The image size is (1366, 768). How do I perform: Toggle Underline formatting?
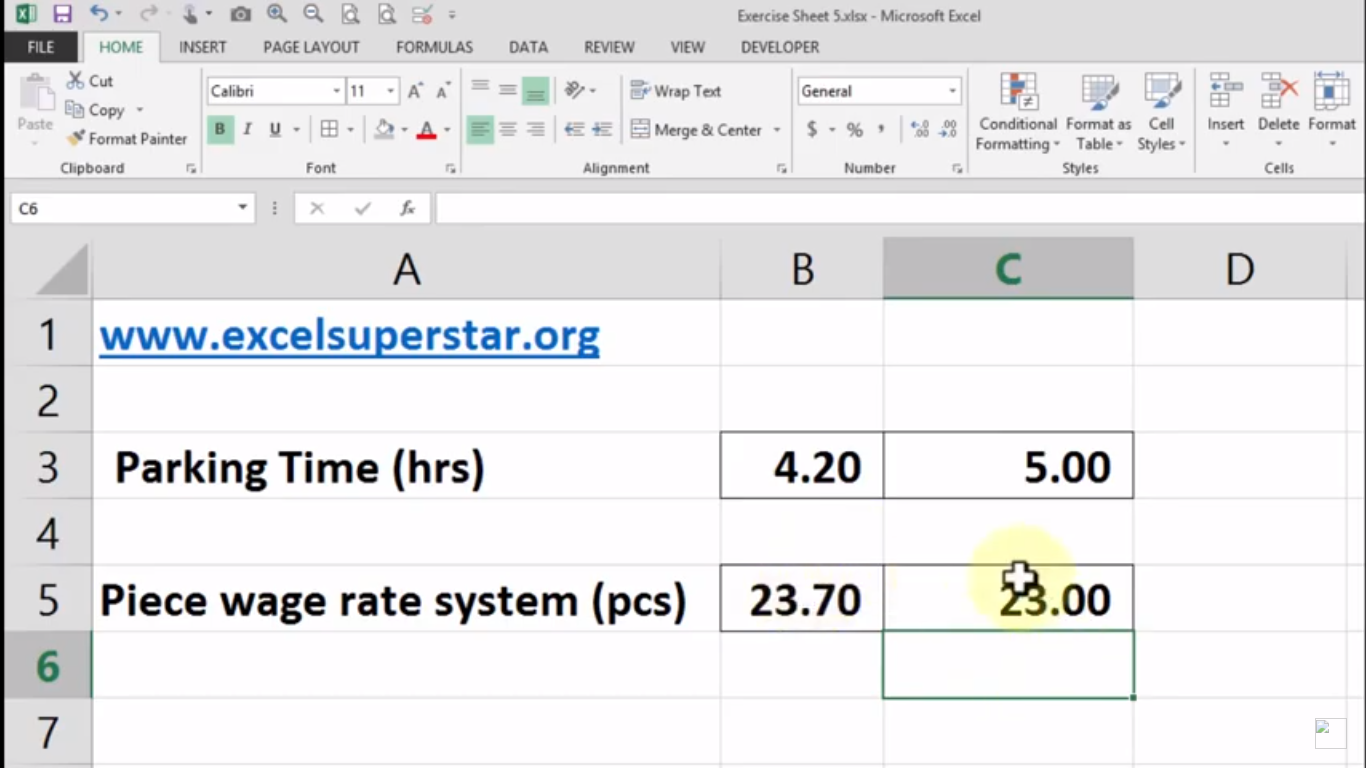275,129
